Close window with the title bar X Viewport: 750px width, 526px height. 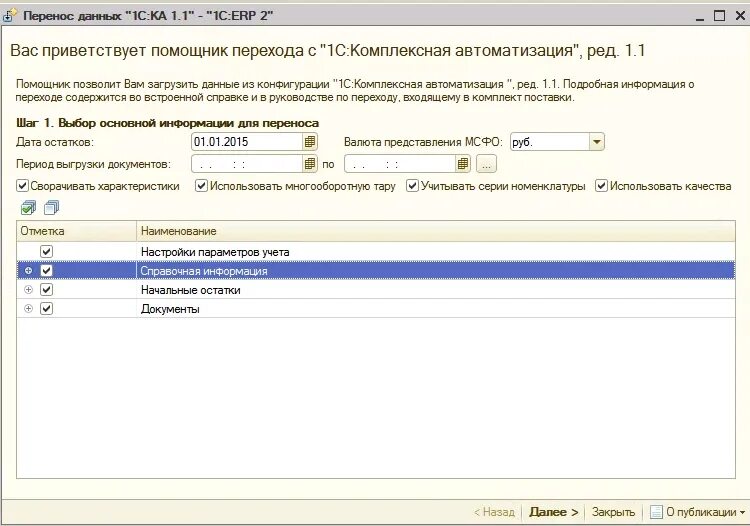coord(740,16)
